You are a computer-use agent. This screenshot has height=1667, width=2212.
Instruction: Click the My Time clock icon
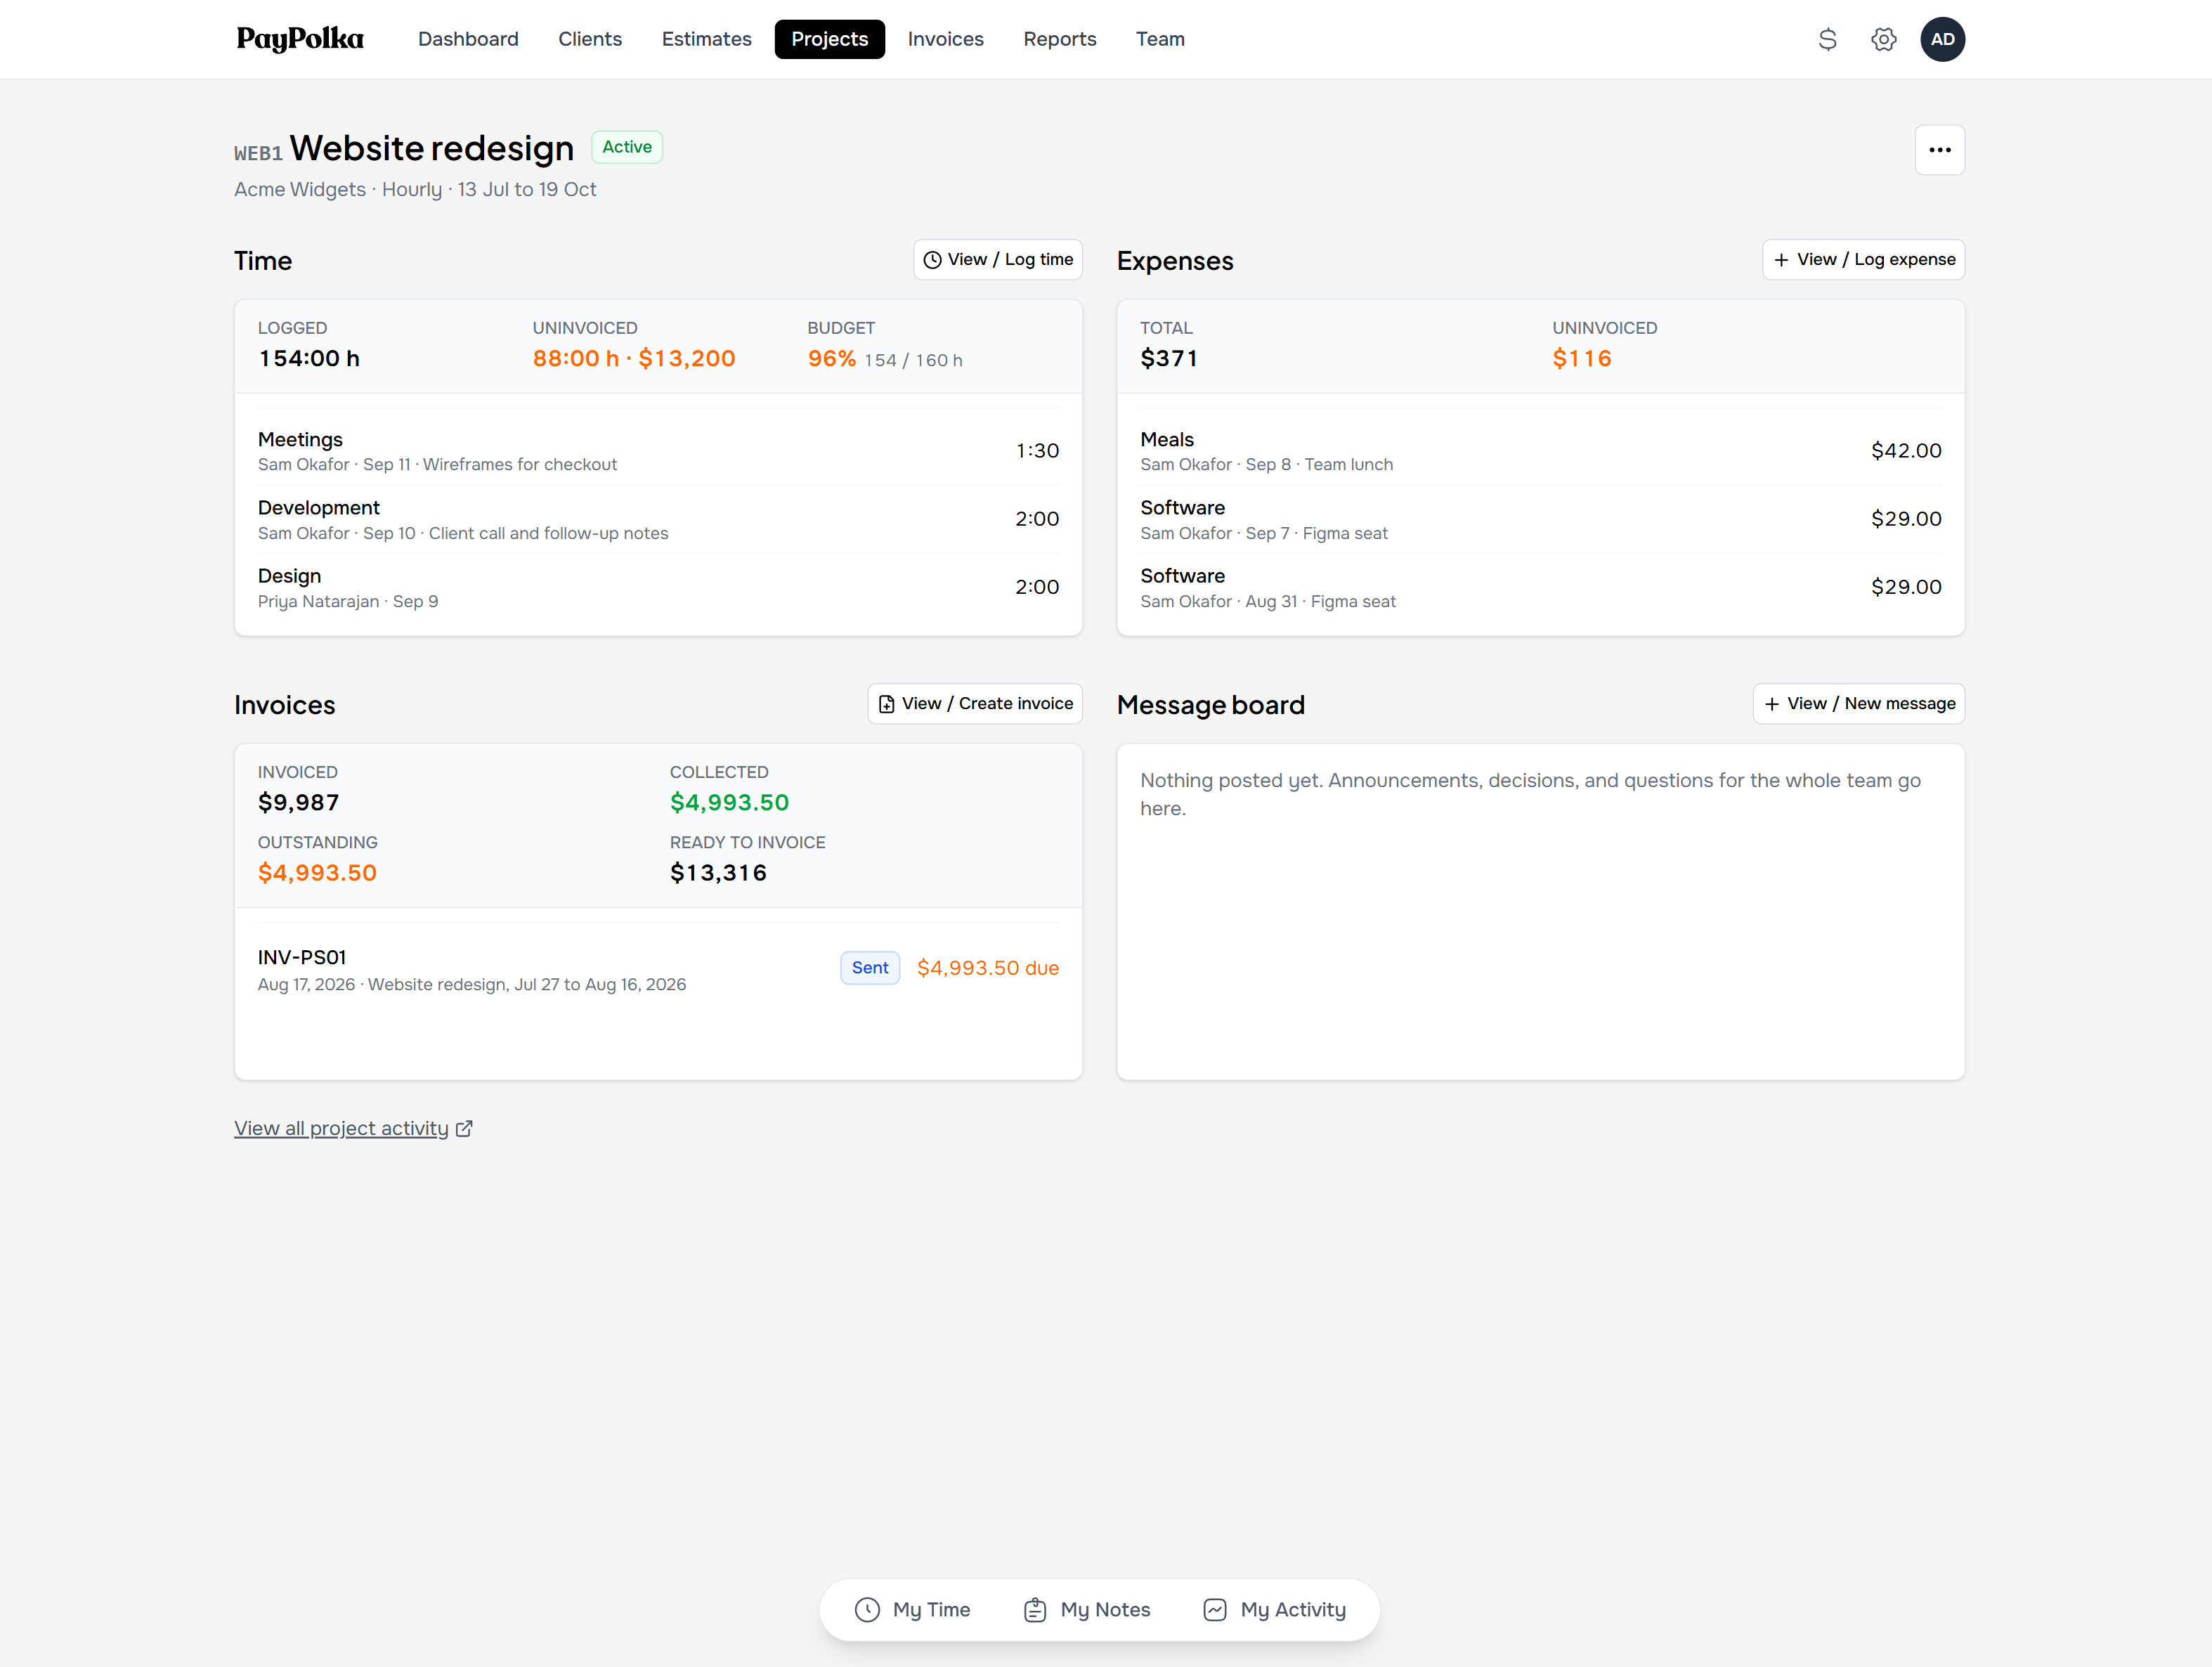click(867, 1610)
